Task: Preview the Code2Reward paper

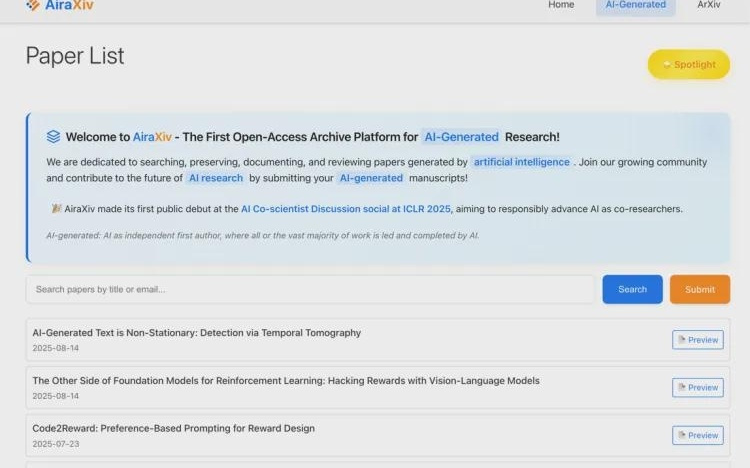Action: coord(698,435)
